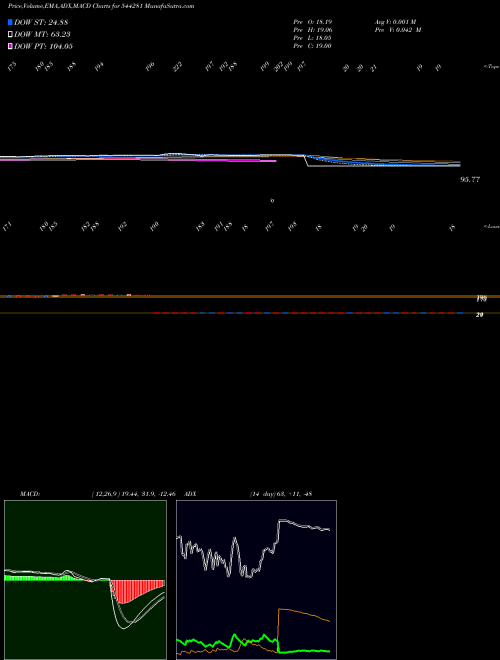Select the DOW PT: 104.05 label

point(43,46)
